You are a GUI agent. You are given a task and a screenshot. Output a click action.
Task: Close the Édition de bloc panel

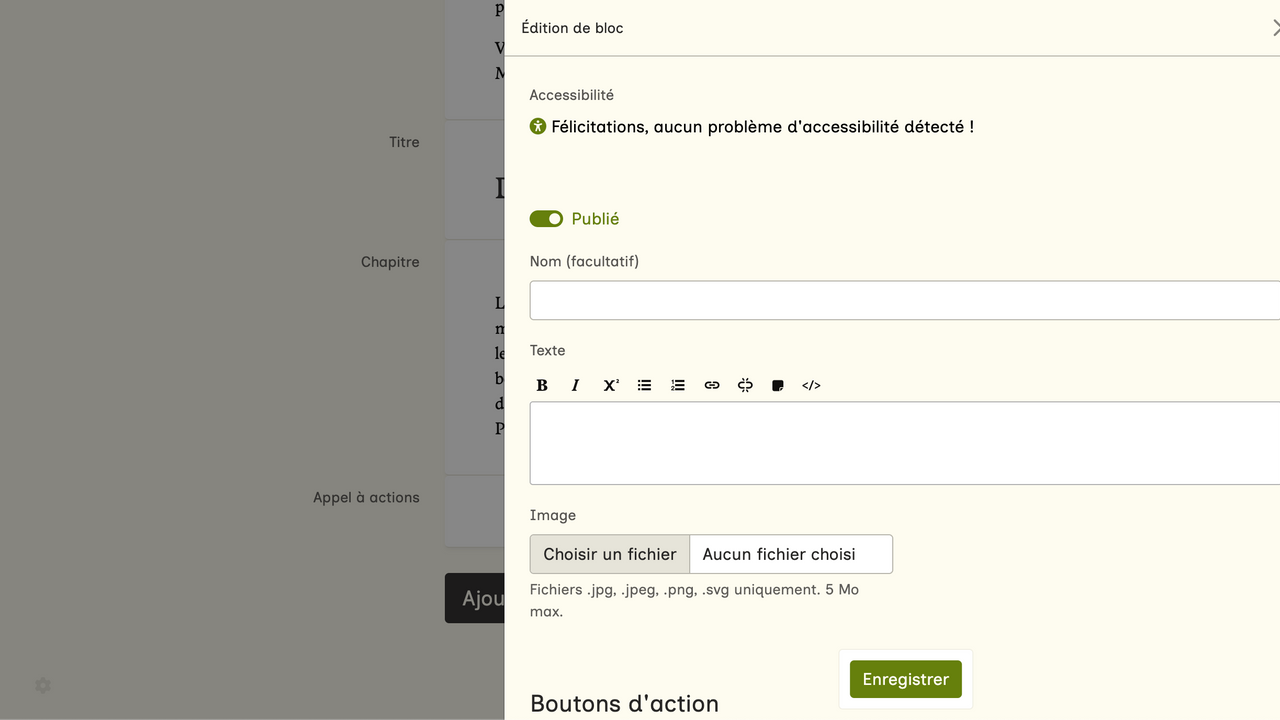click(1274, 28)
